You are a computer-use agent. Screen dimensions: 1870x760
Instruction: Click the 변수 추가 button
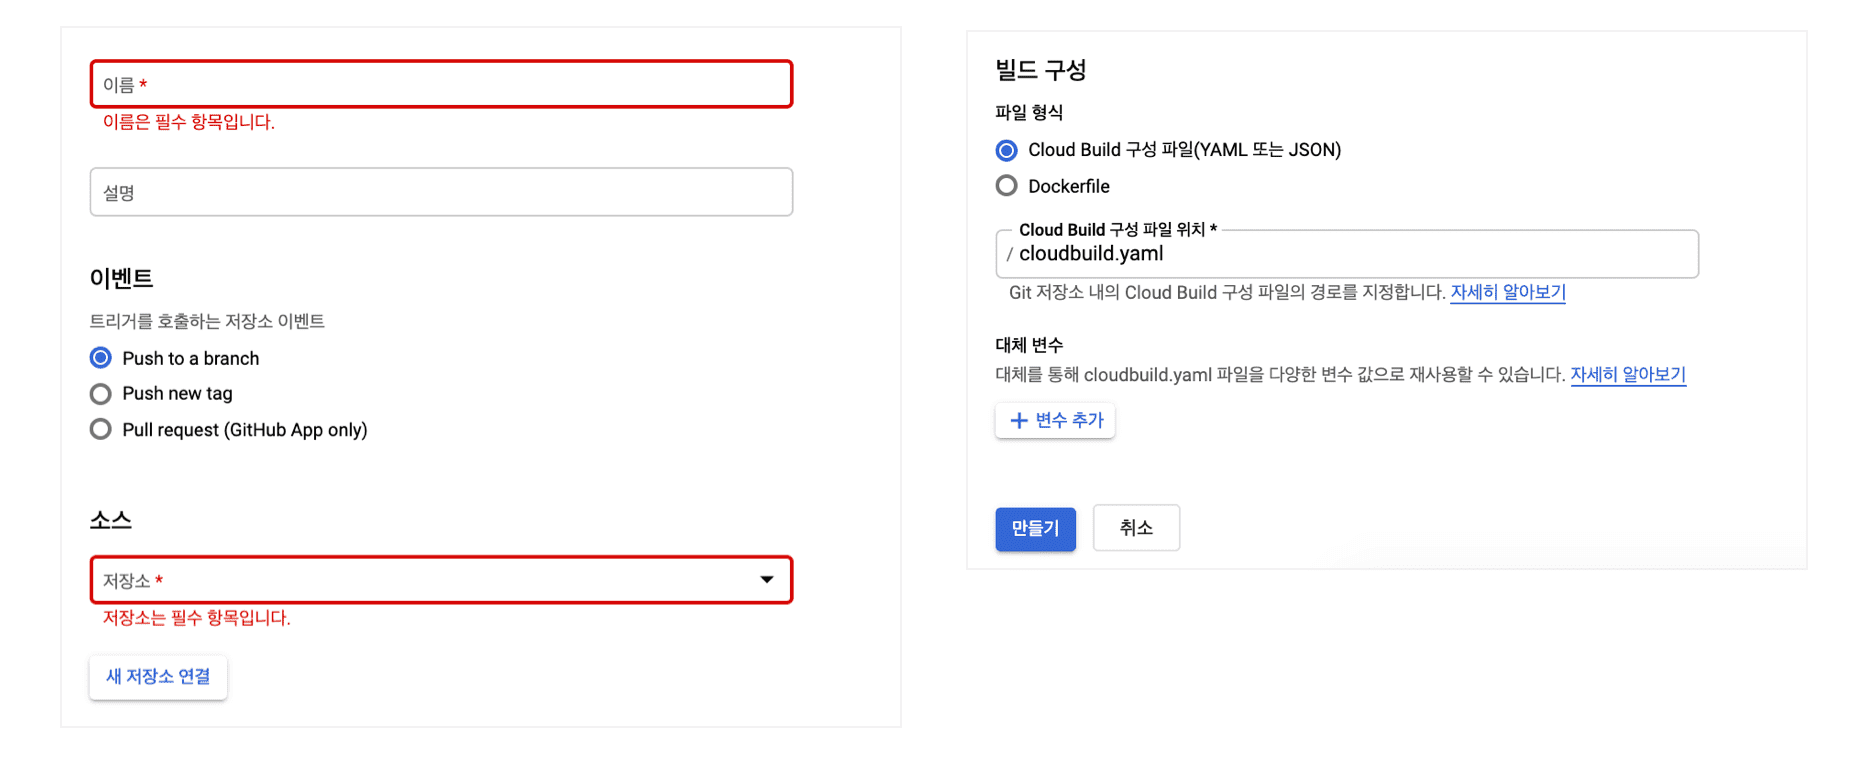[x=1055, y=421]
